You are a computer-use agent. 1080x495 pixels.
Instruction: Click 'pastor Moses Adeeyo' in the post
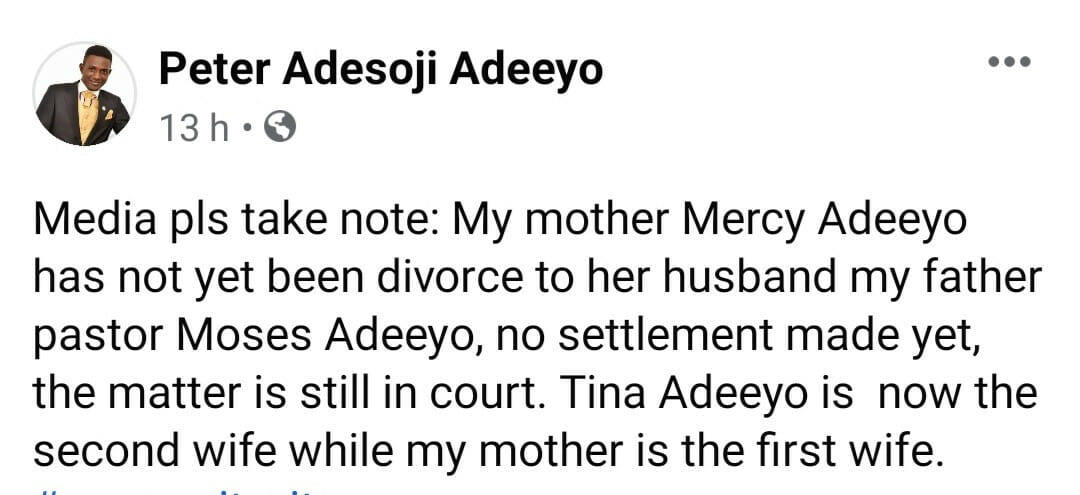[x=266, y=335]
